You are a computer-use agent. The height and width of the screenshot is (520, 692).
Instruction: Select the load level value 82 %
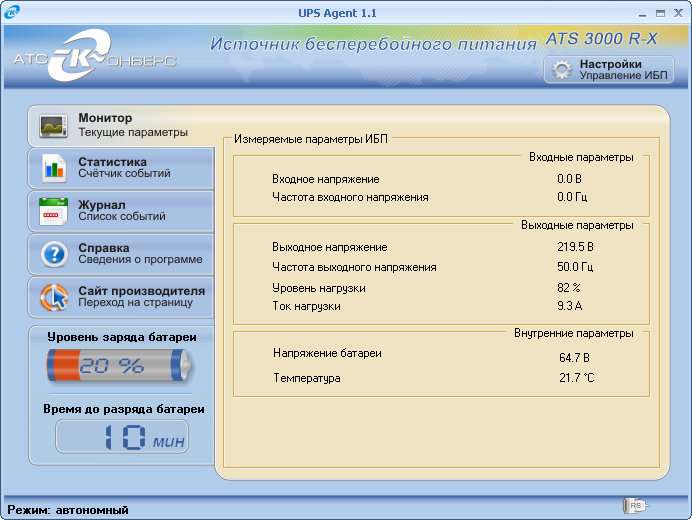pos(568,288)
